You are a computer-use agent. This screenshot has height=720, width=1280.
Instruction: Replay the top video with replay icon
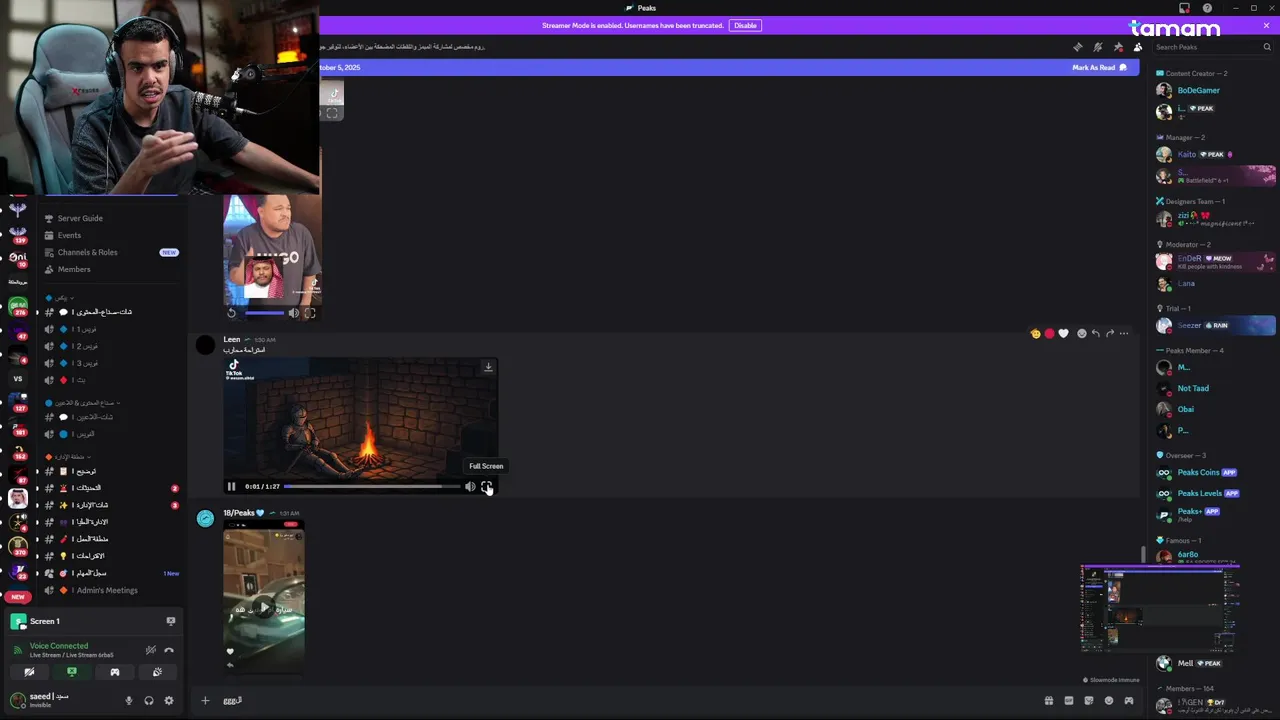click(x=231, y=313)
